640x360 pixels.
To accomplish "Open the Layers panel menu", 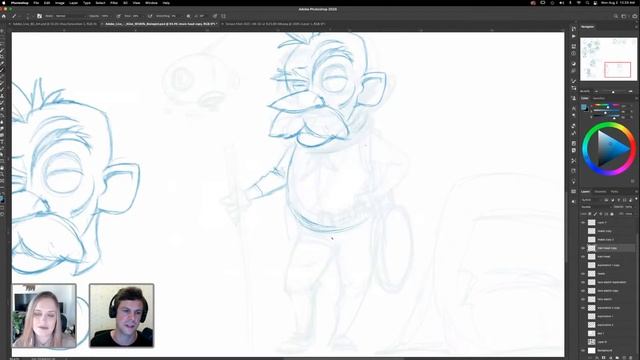I will (x=636, y=191).
